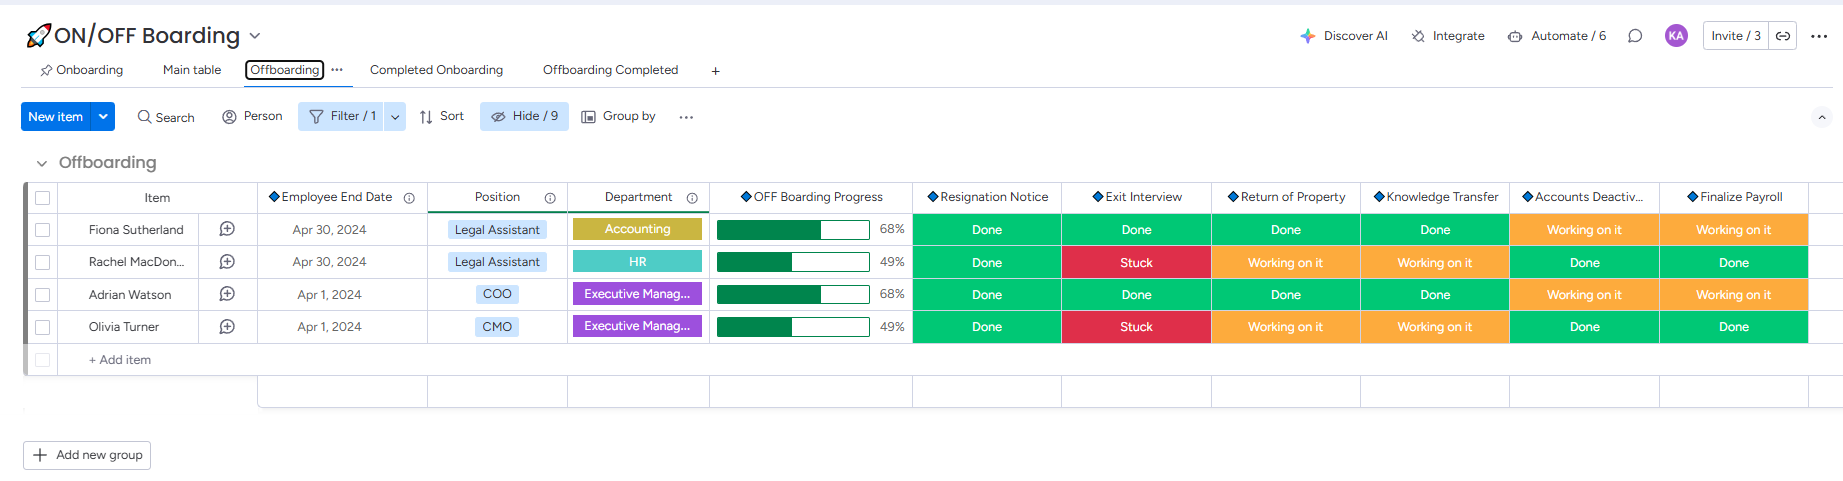Click Rachel MacDonald's 49% progress bar
The image size is (1843, 481).
793,262
